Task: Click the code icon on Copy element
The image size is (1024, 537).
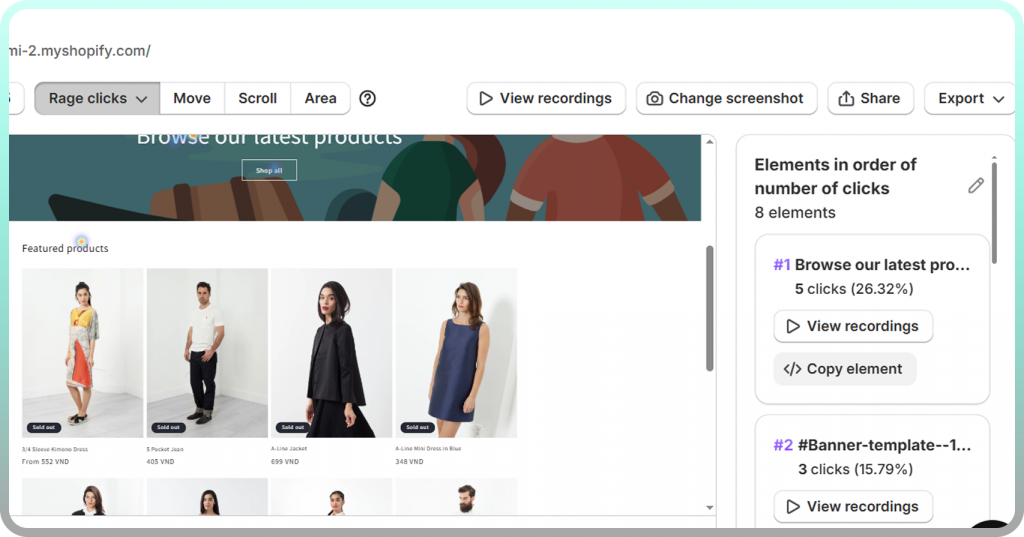Action: pyautogui.click(x=792, y=369)
